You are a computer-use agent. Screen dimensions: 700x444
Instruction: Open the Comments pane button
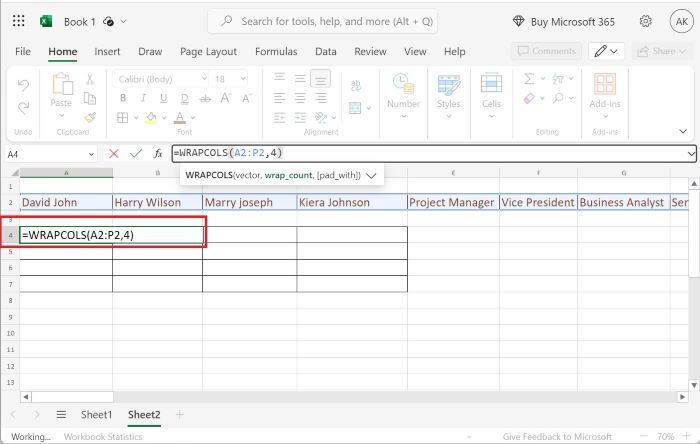pos(546,51)
